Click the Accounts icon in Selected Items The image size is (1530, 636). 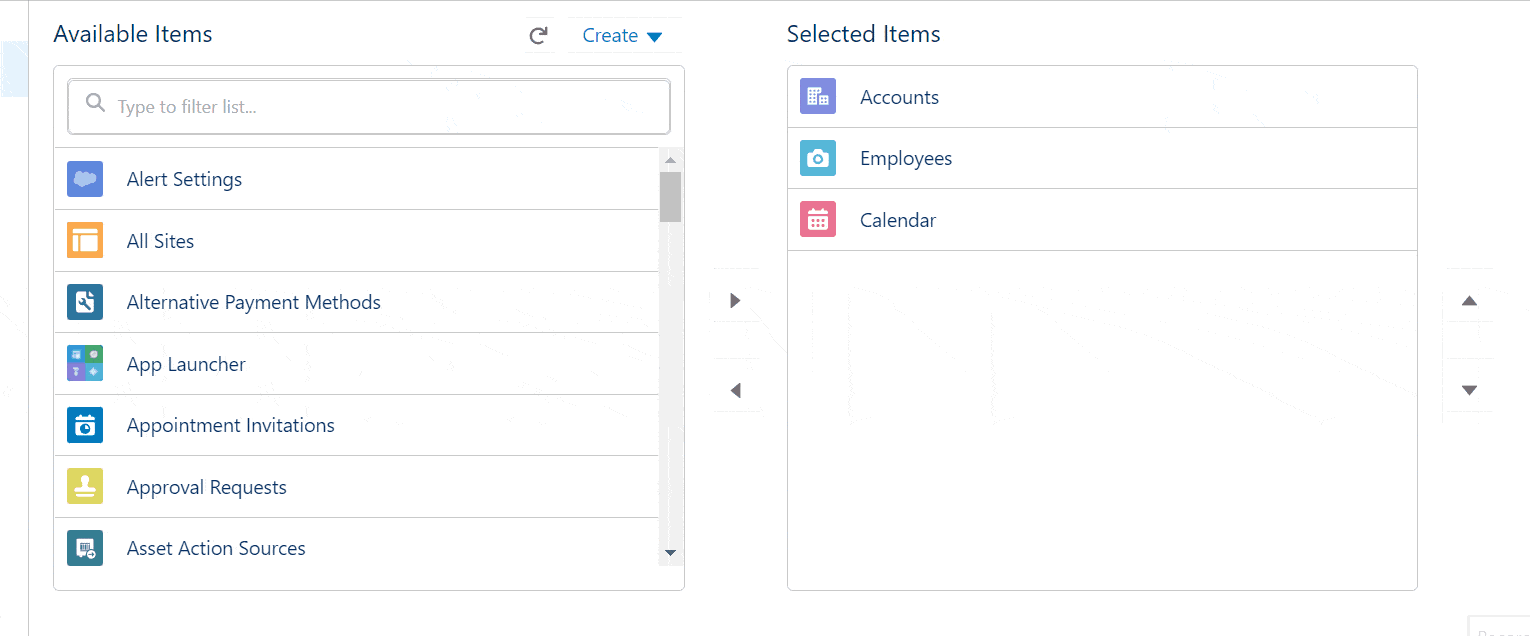[x=818, y=96]
